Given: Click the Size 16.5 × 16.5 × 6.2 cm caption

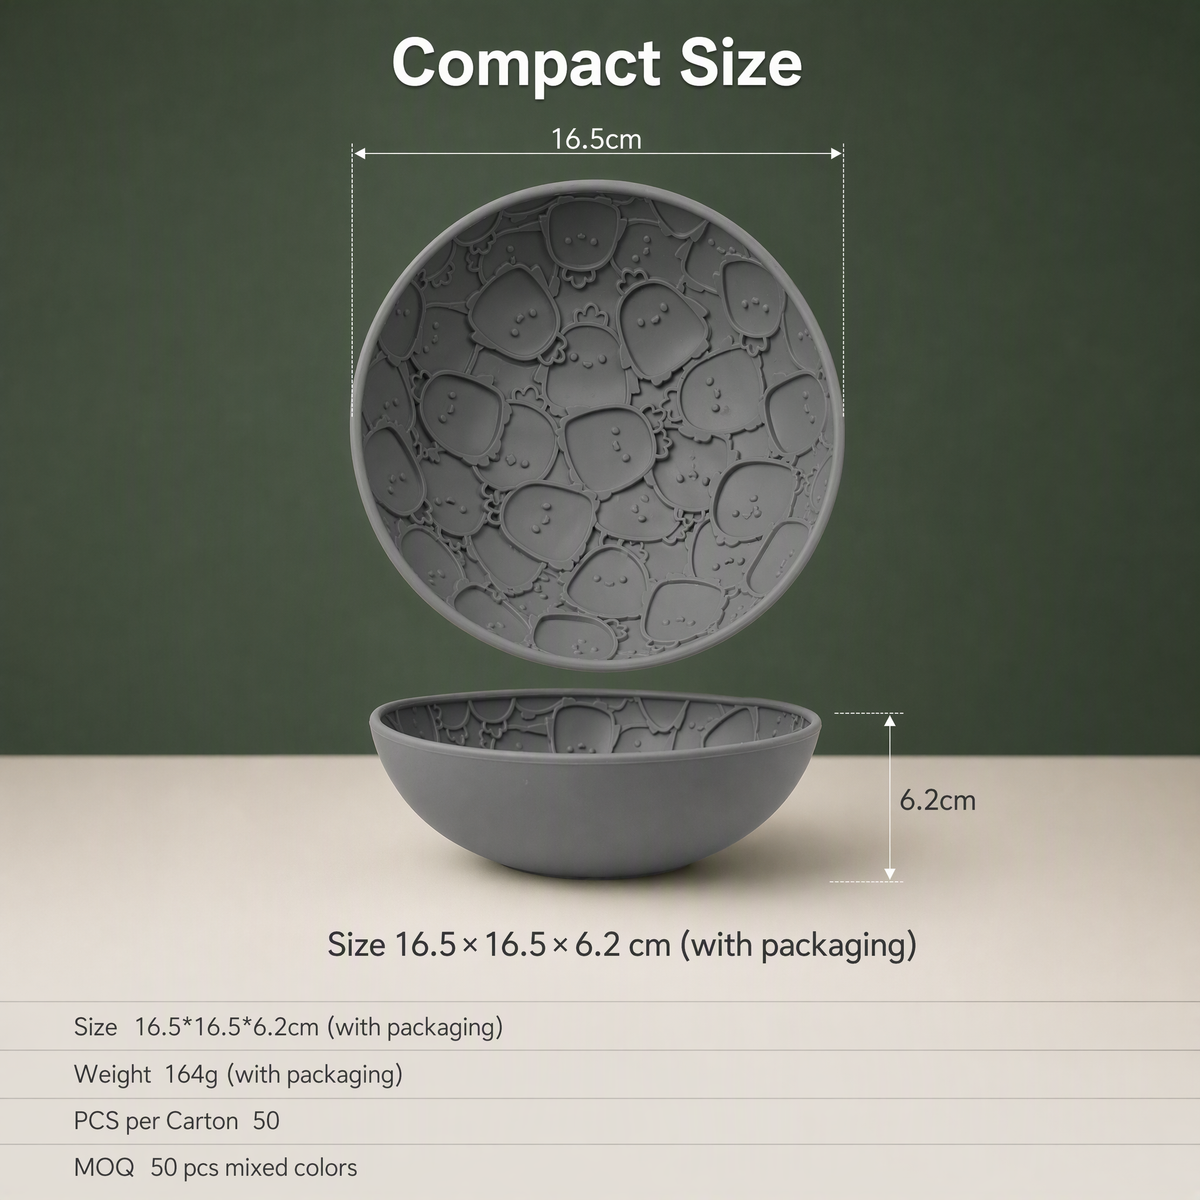Looking at the screenshot, I should click(622, 944).
